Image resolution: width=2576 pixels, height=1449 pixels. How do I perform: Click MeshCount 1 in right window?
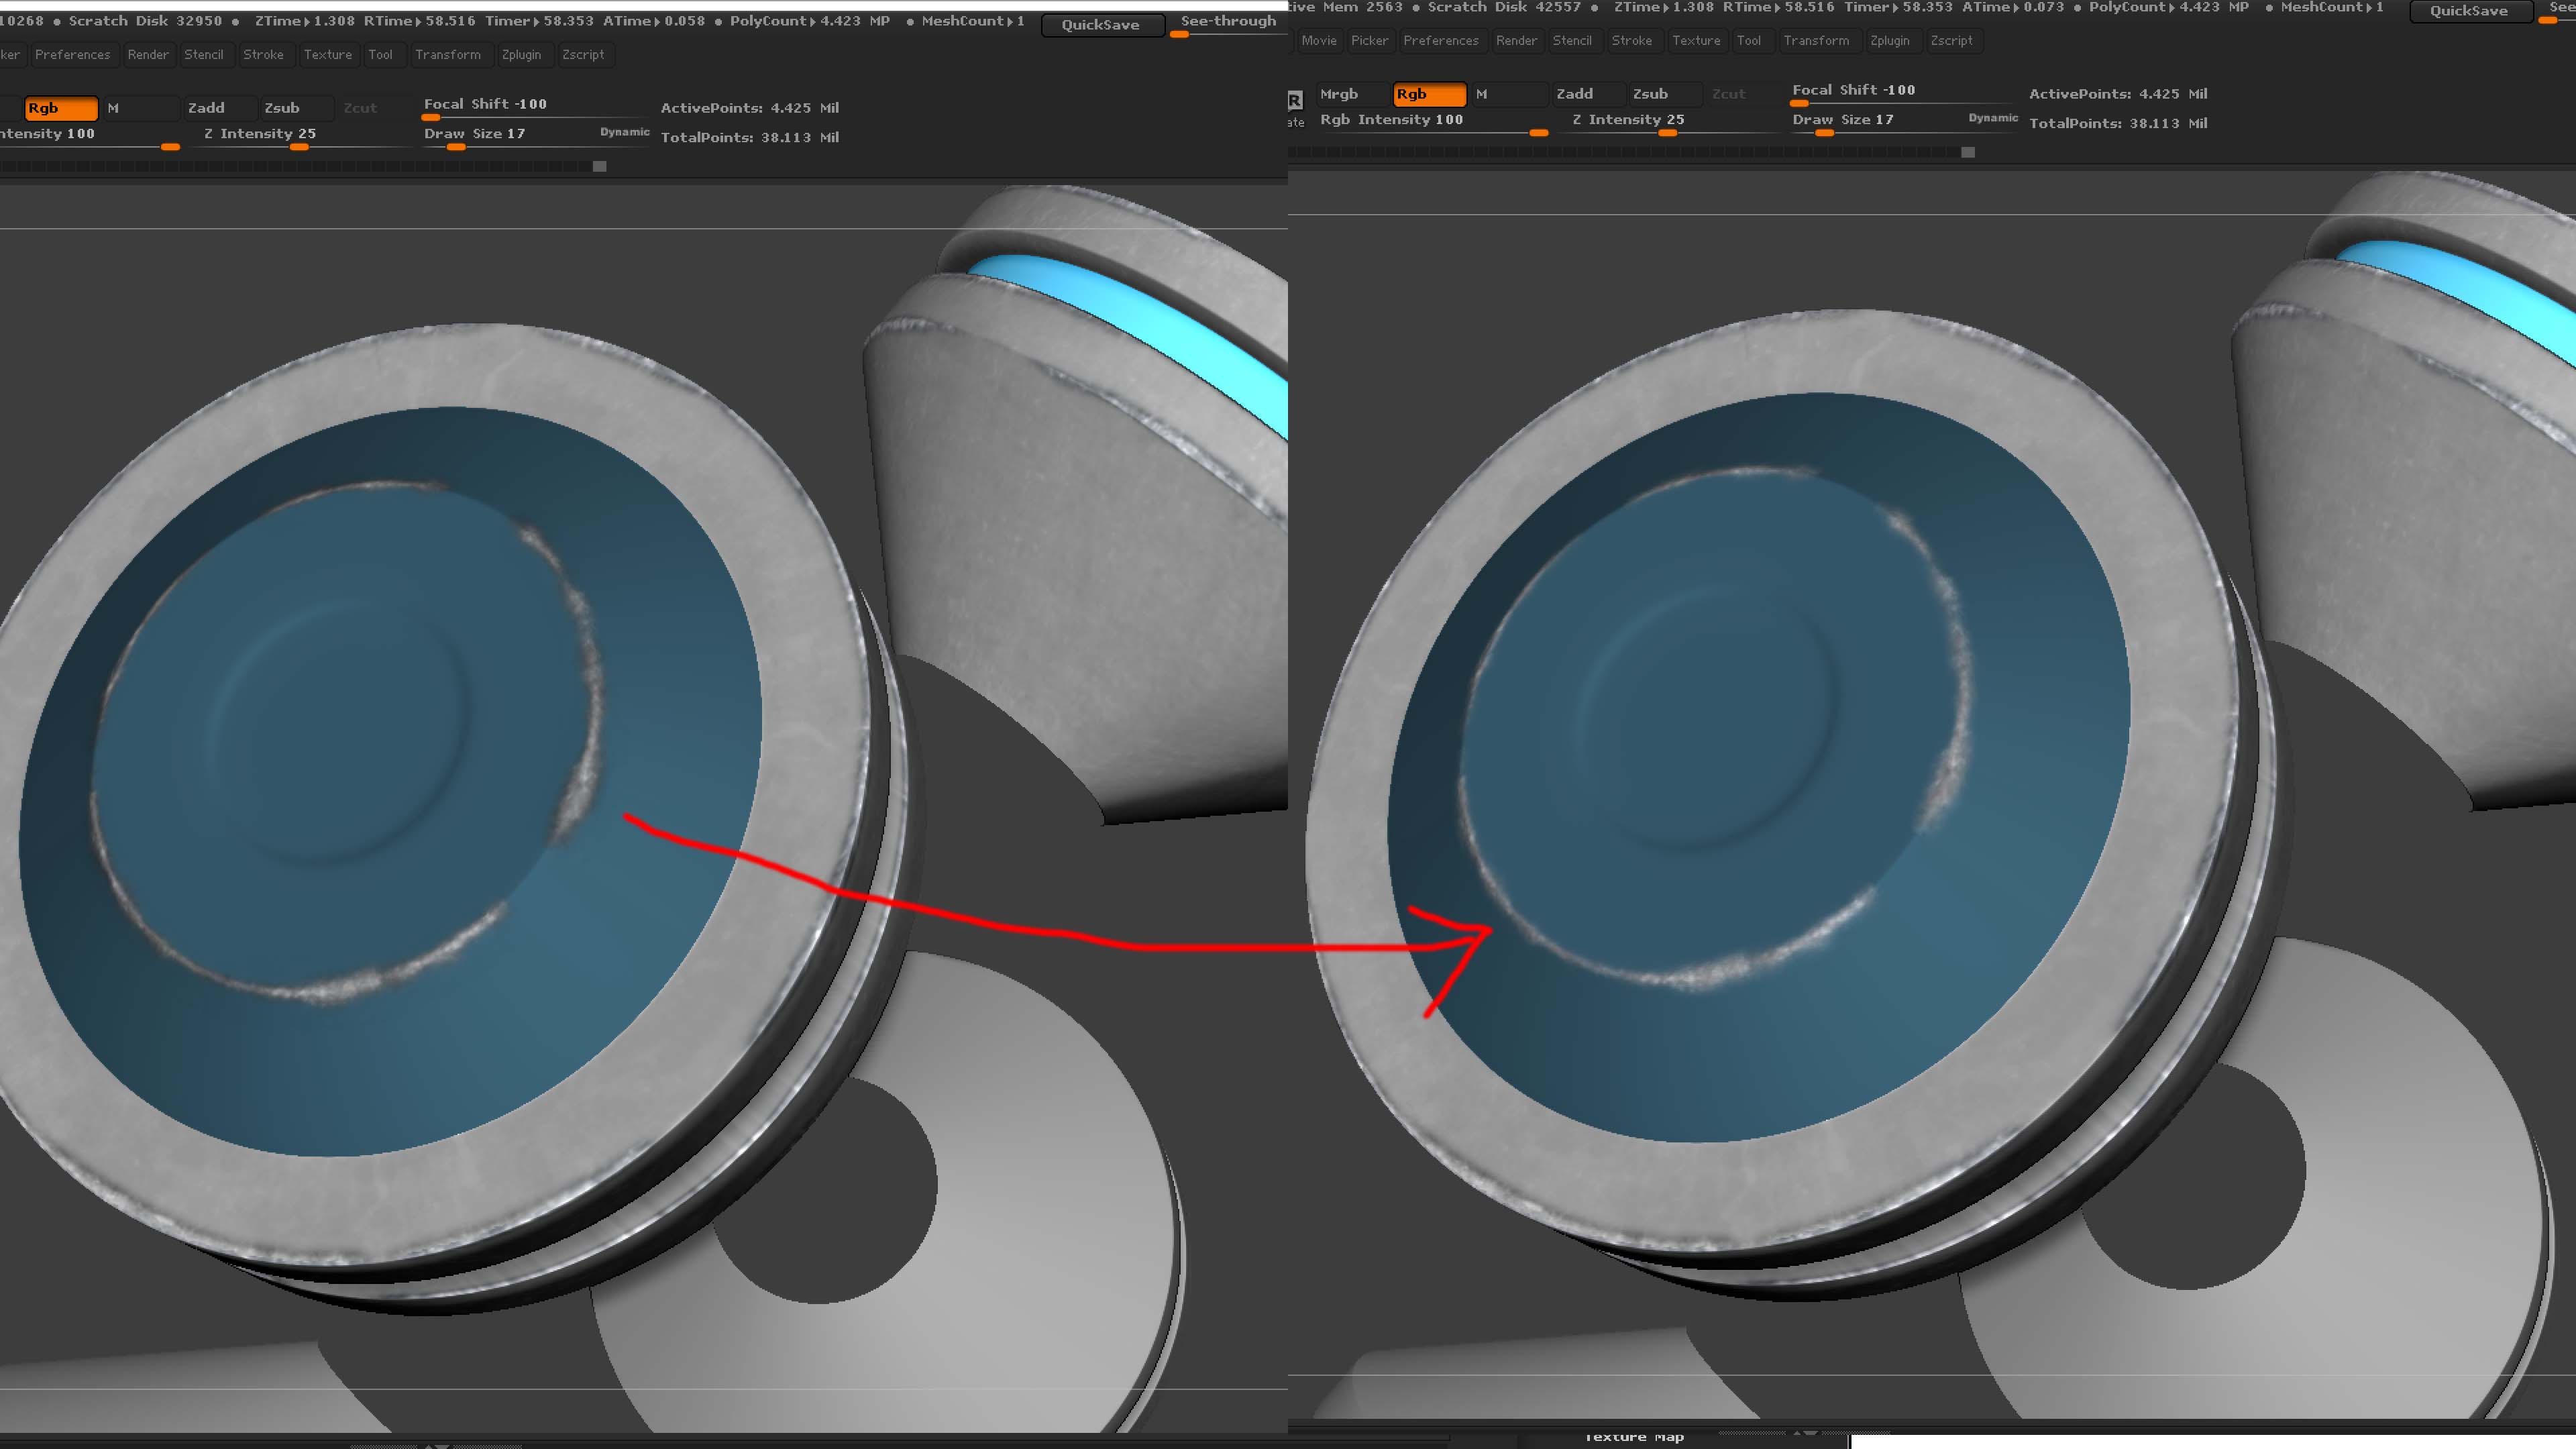(2332, 7)
